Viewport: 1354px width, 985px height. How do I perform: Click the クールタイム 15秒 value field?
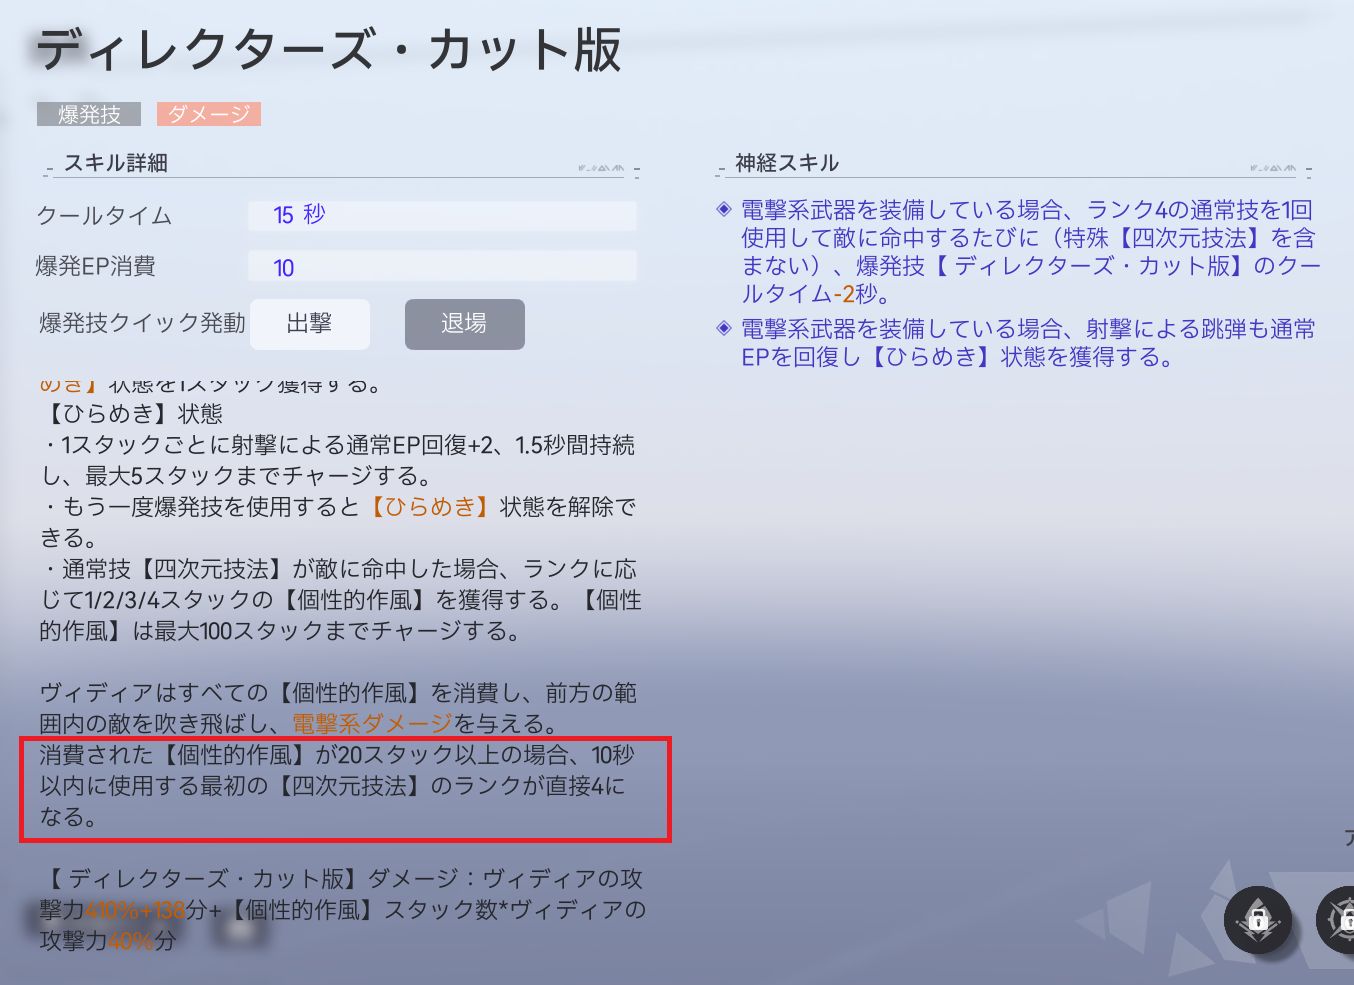[441, 215]
